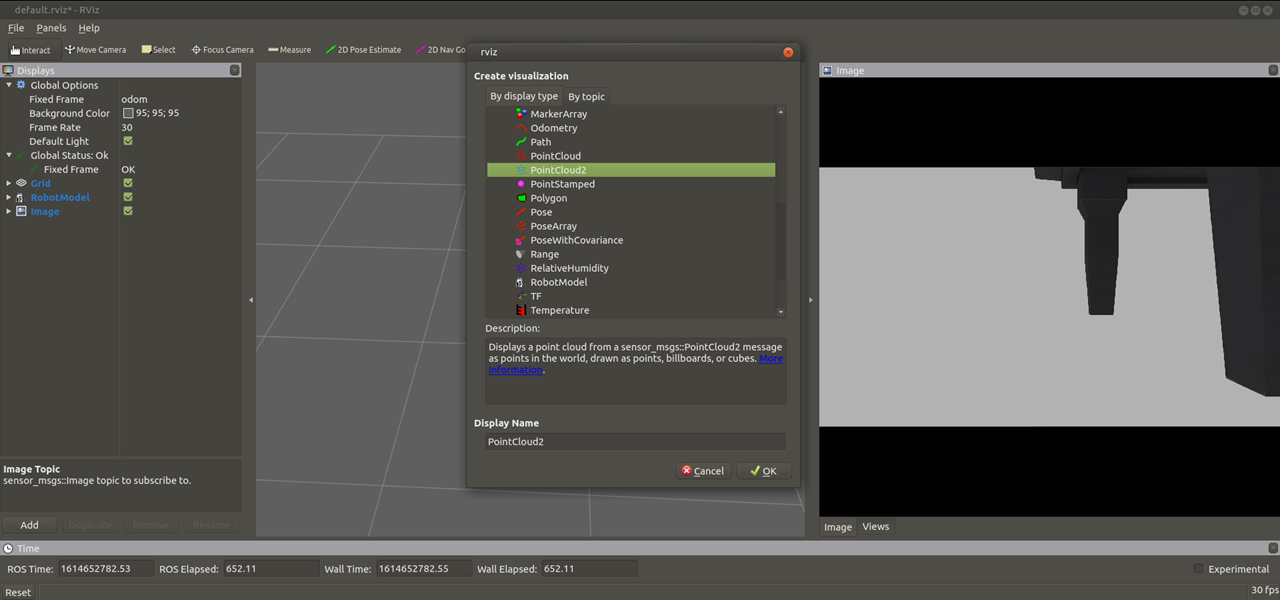The width and height of the screenshot is (1280, 600).
Task: Choose the 2D Pose Estimate tool
Action: [363, 50]
